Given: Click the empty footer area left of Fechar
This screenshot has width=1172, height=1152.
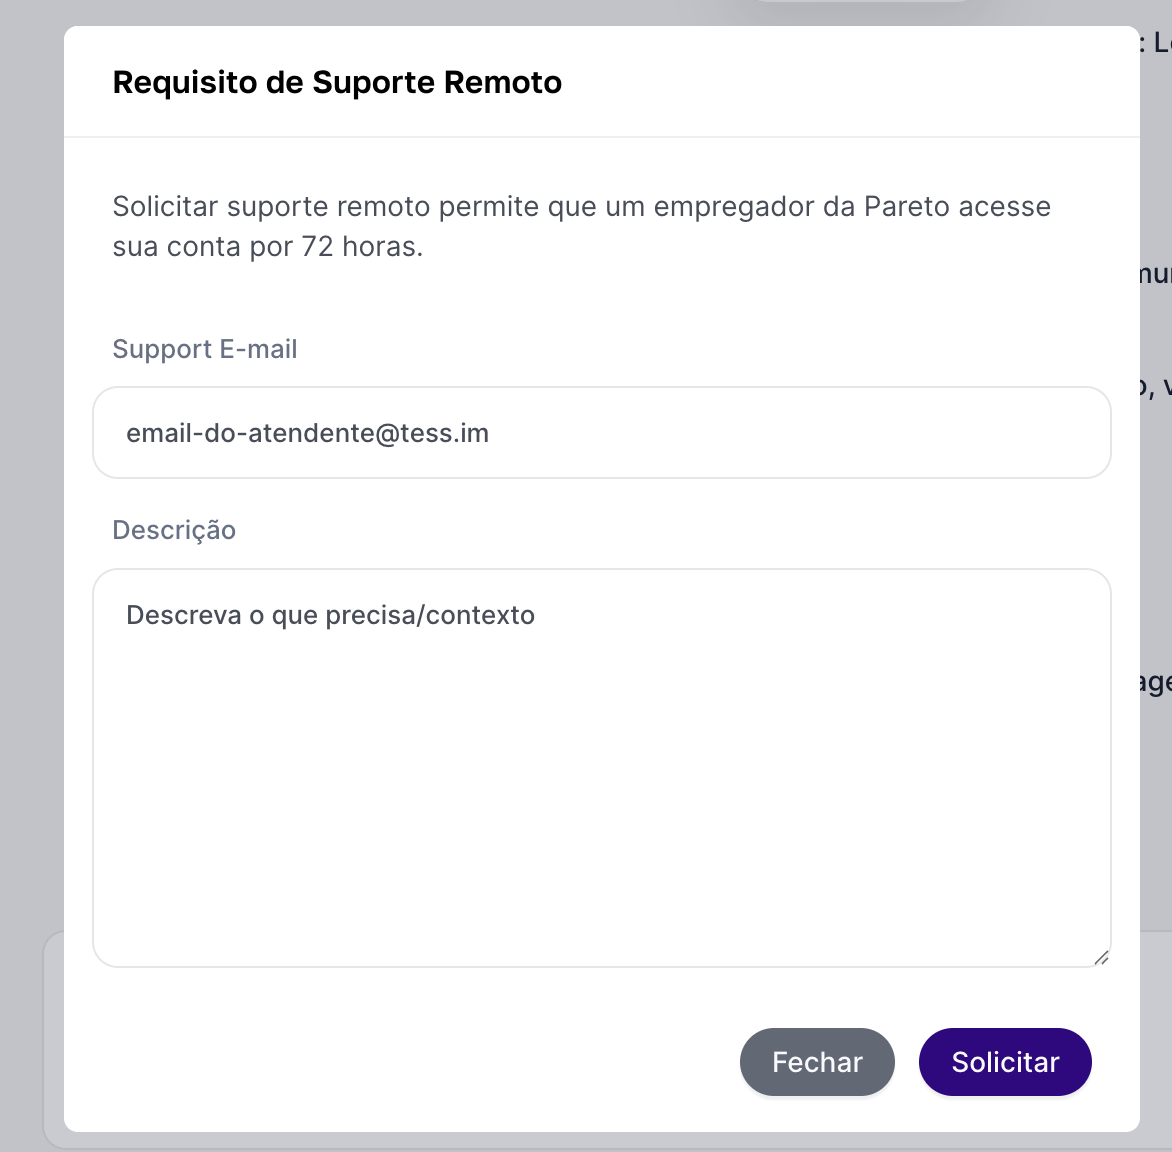Looking at the screenshot, I should 400,1062.
